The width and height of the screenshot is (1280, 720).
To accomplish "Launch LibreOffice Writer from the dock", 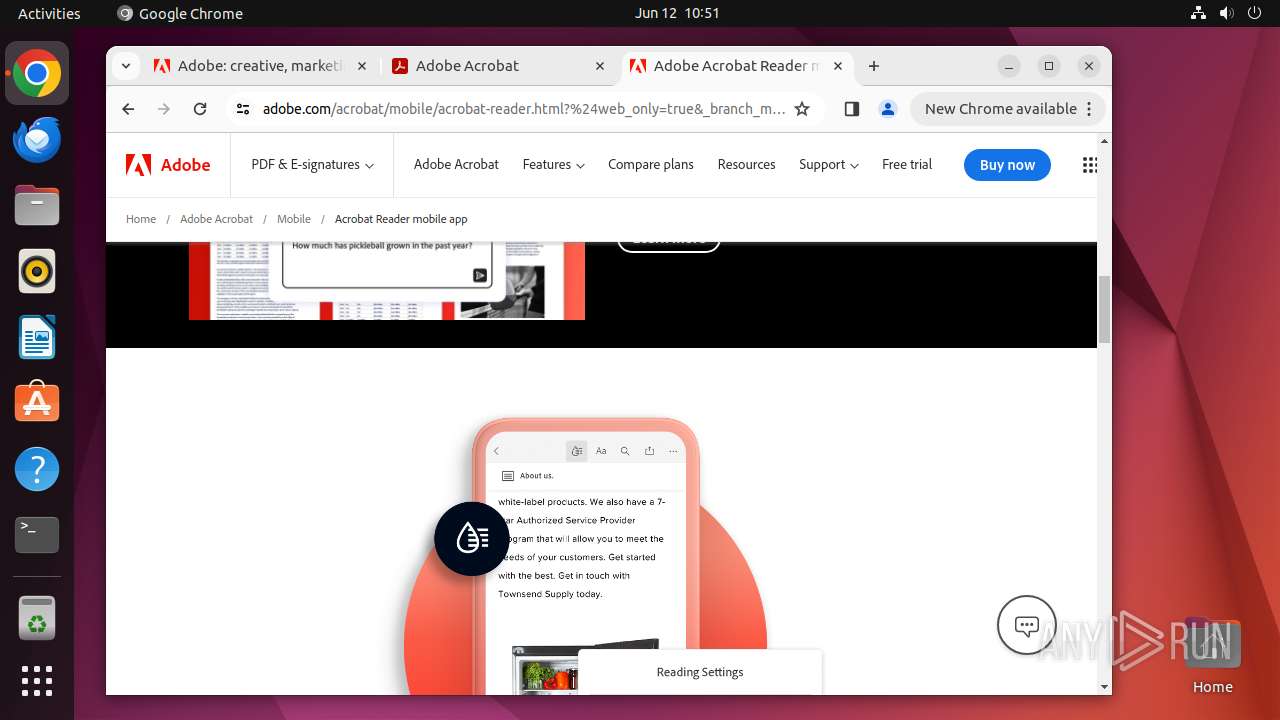I will 37,337.
